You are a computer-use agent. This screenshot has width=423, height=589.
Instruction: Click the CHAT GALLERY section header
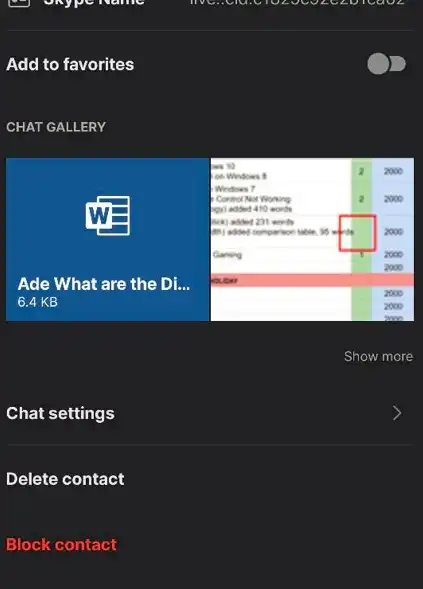[x=56, y=127]
